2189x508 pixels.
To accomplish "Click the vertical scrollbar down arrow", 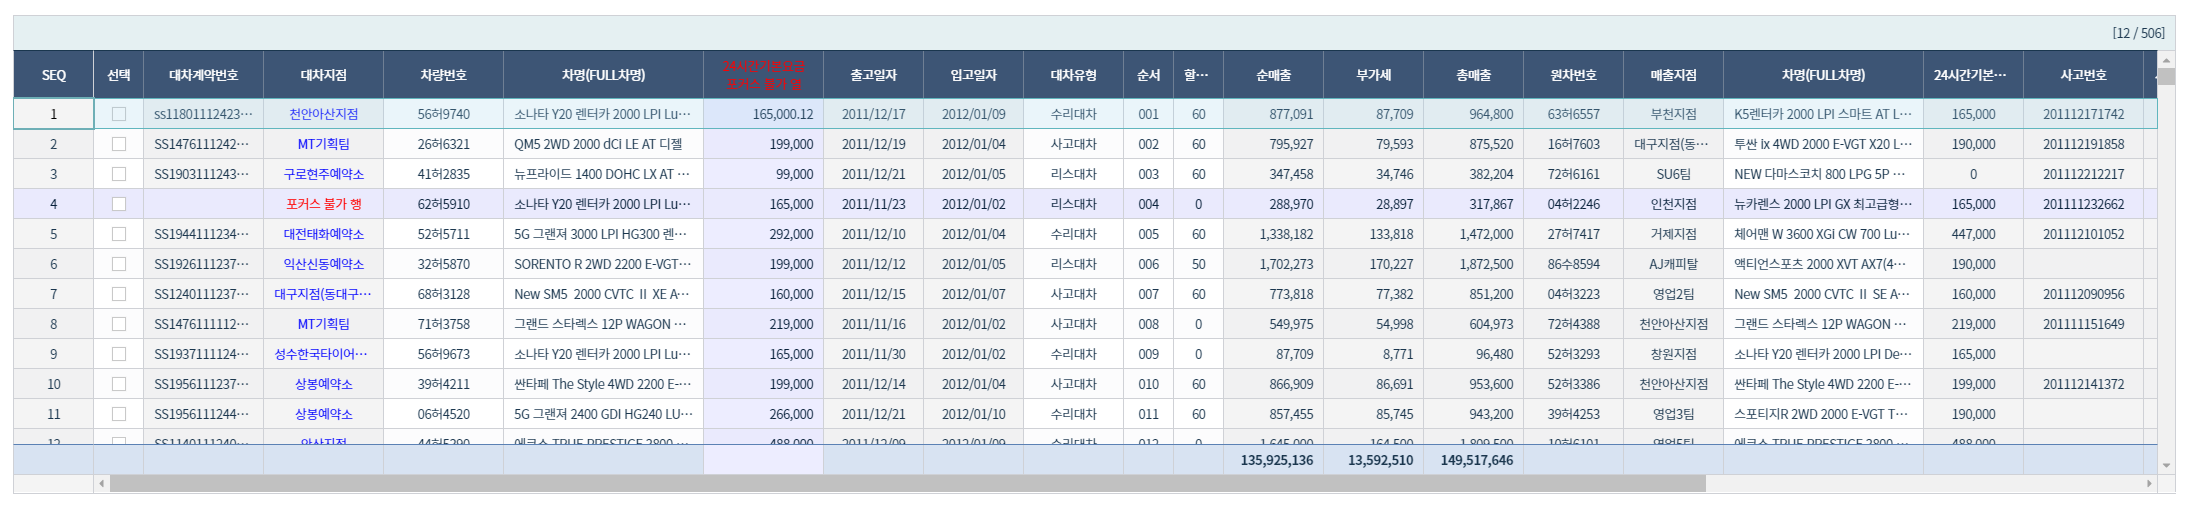I will click(x=2166, y=466).
